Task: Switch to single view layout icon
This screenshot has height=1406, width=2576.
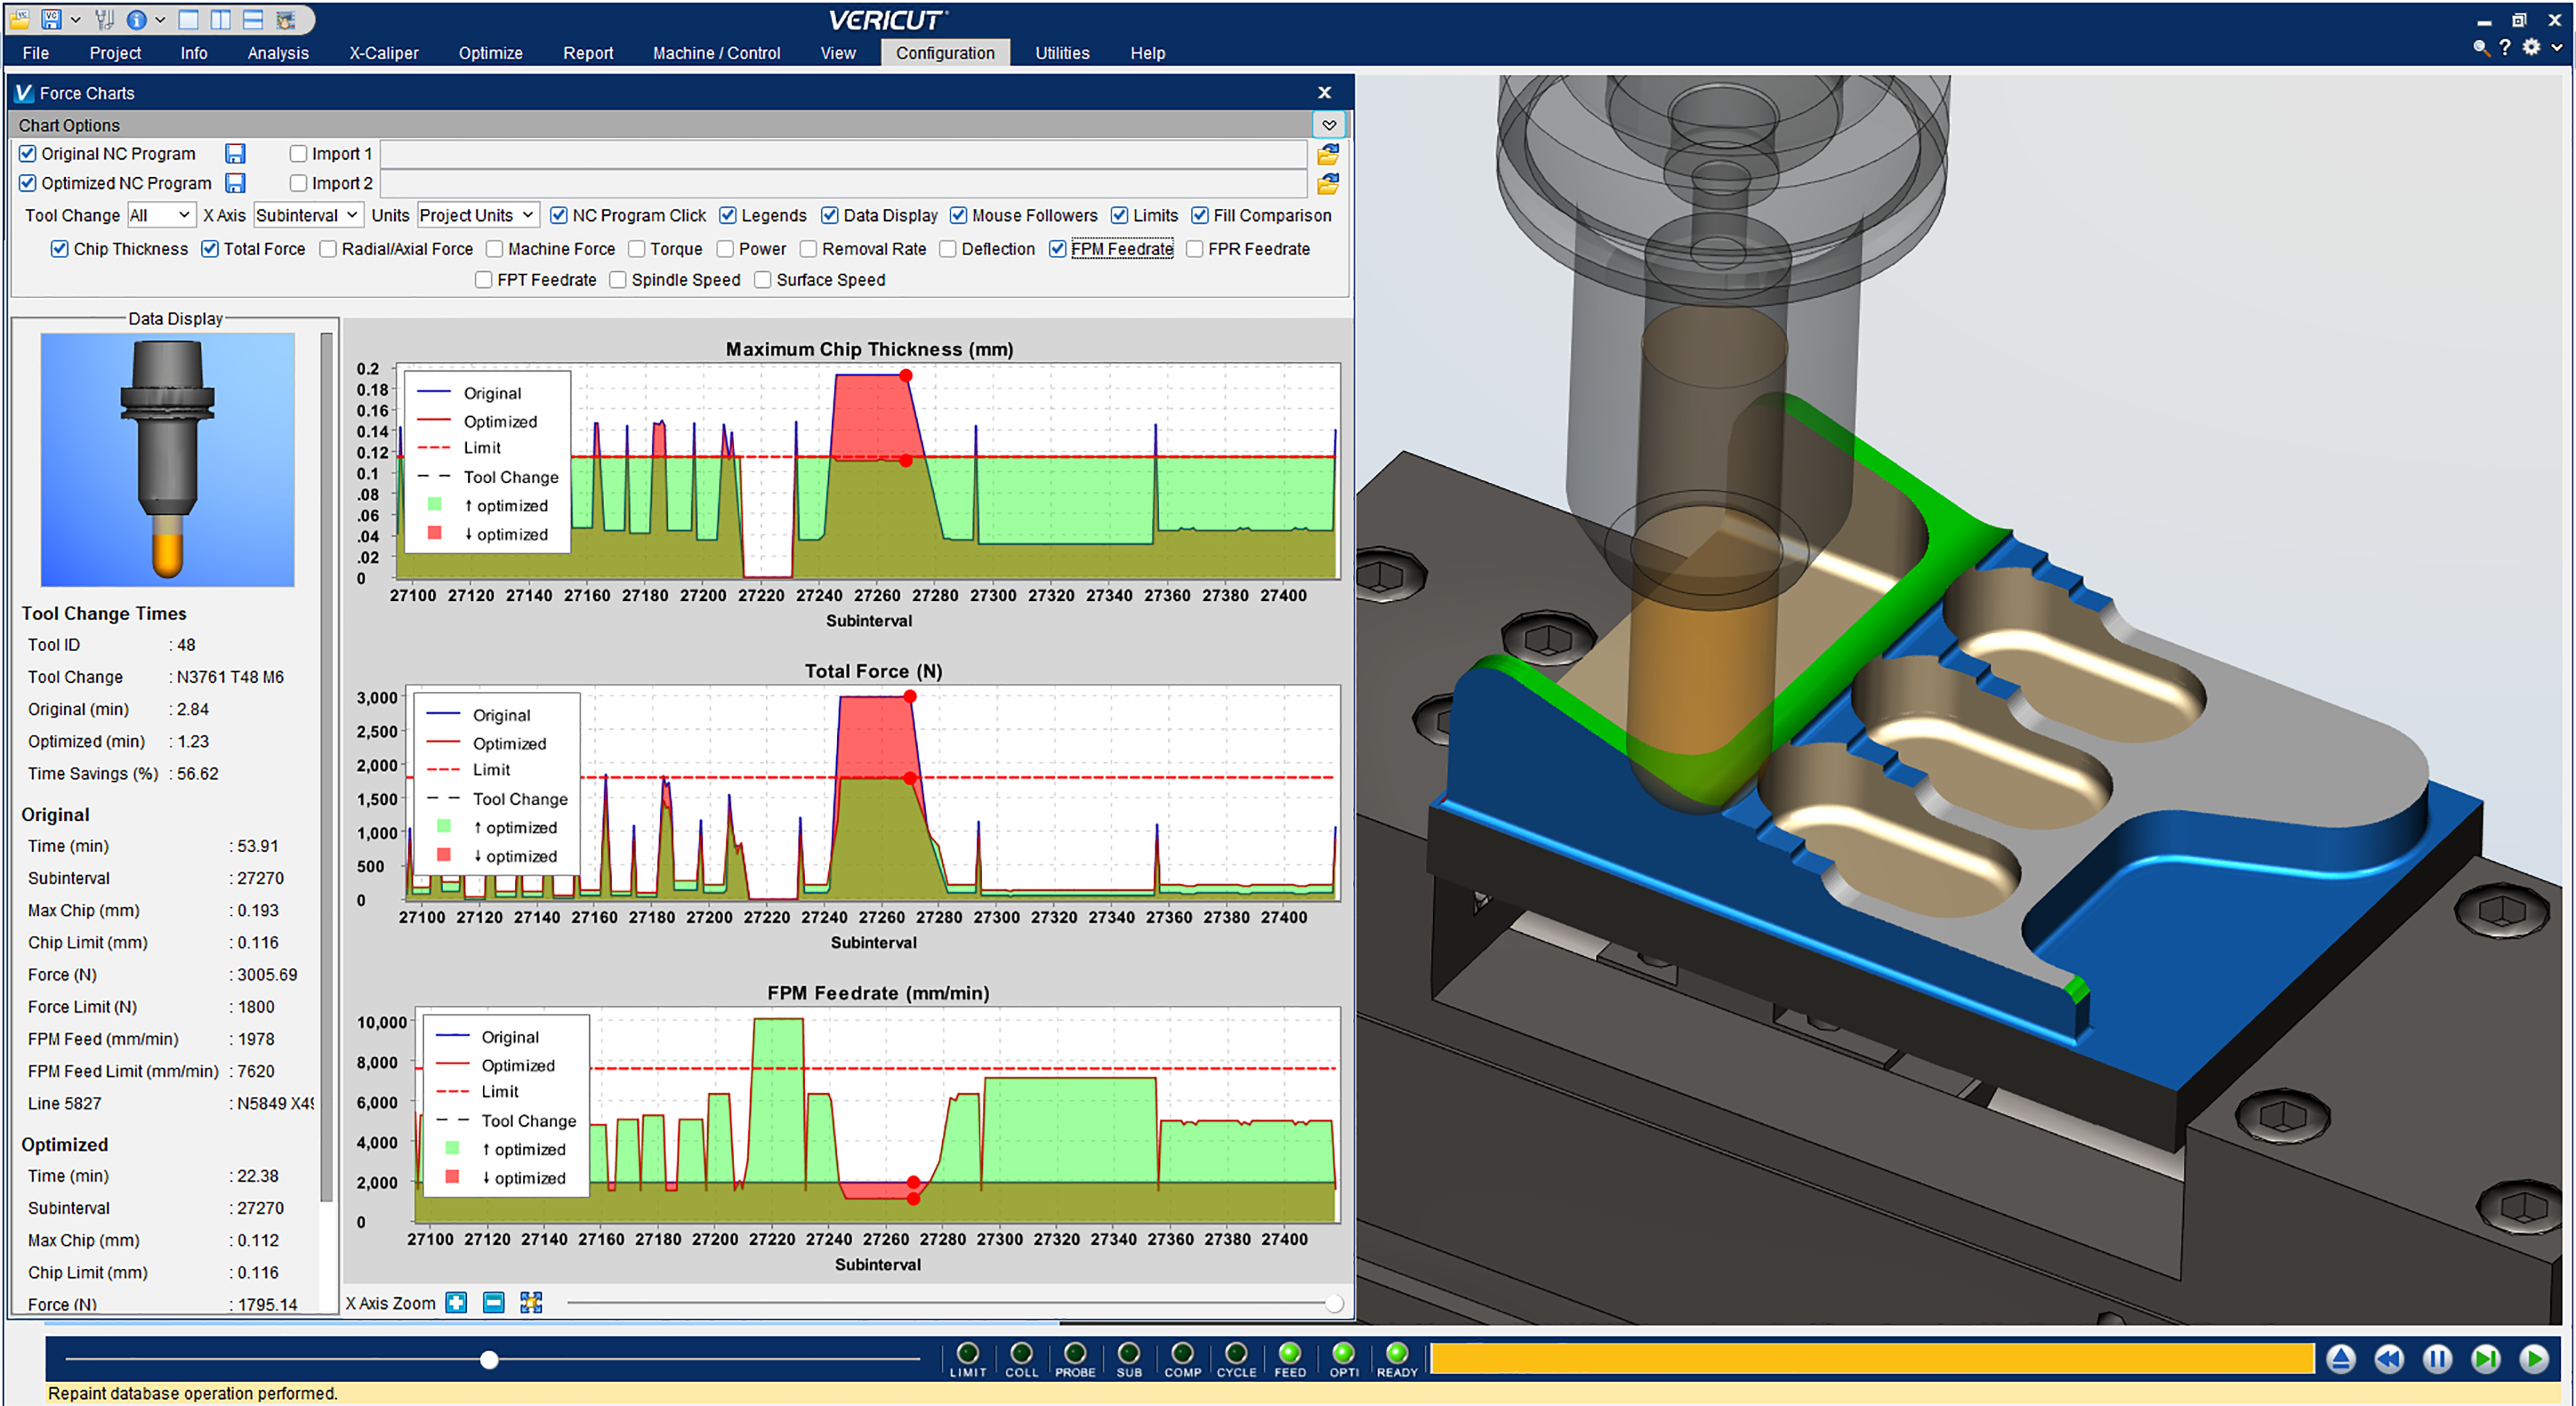Action: 188,19
